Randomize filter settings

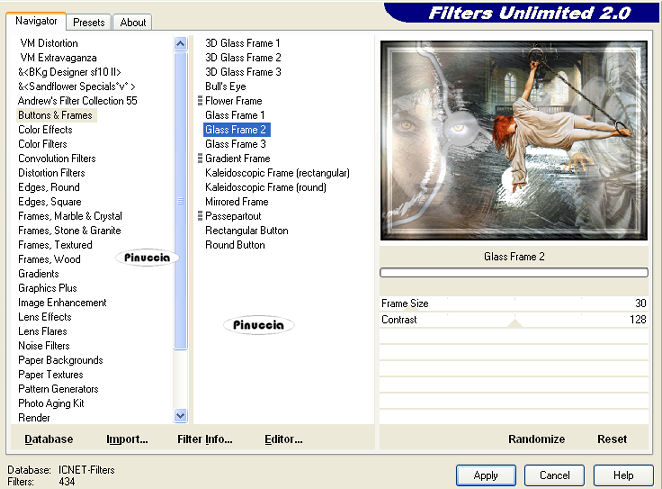536,439
